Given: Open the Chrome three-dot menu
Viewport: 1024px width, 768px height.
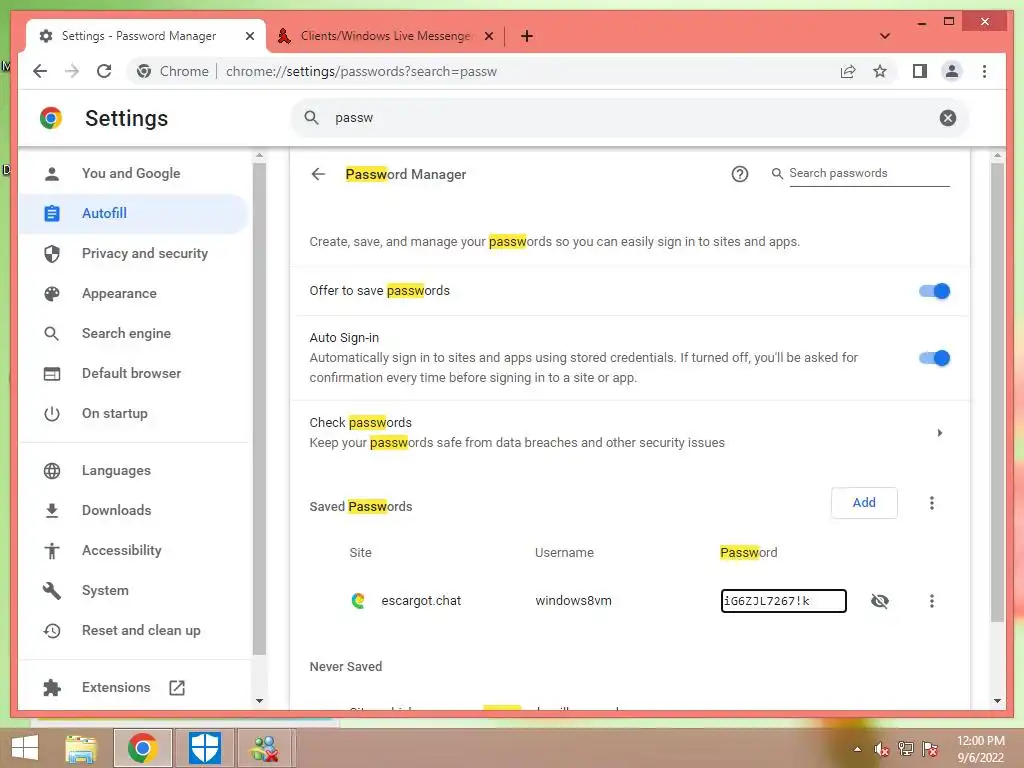Looking at the screenshot, I should tap(984, 71).
